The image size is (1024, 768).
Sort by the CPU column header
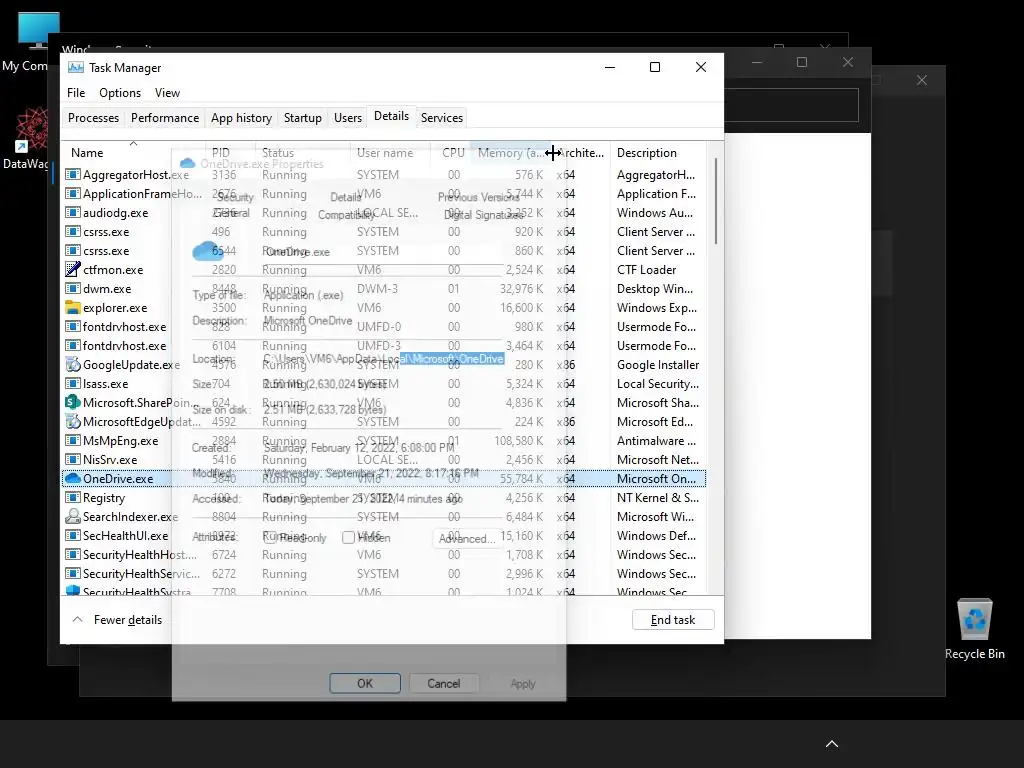453,152
